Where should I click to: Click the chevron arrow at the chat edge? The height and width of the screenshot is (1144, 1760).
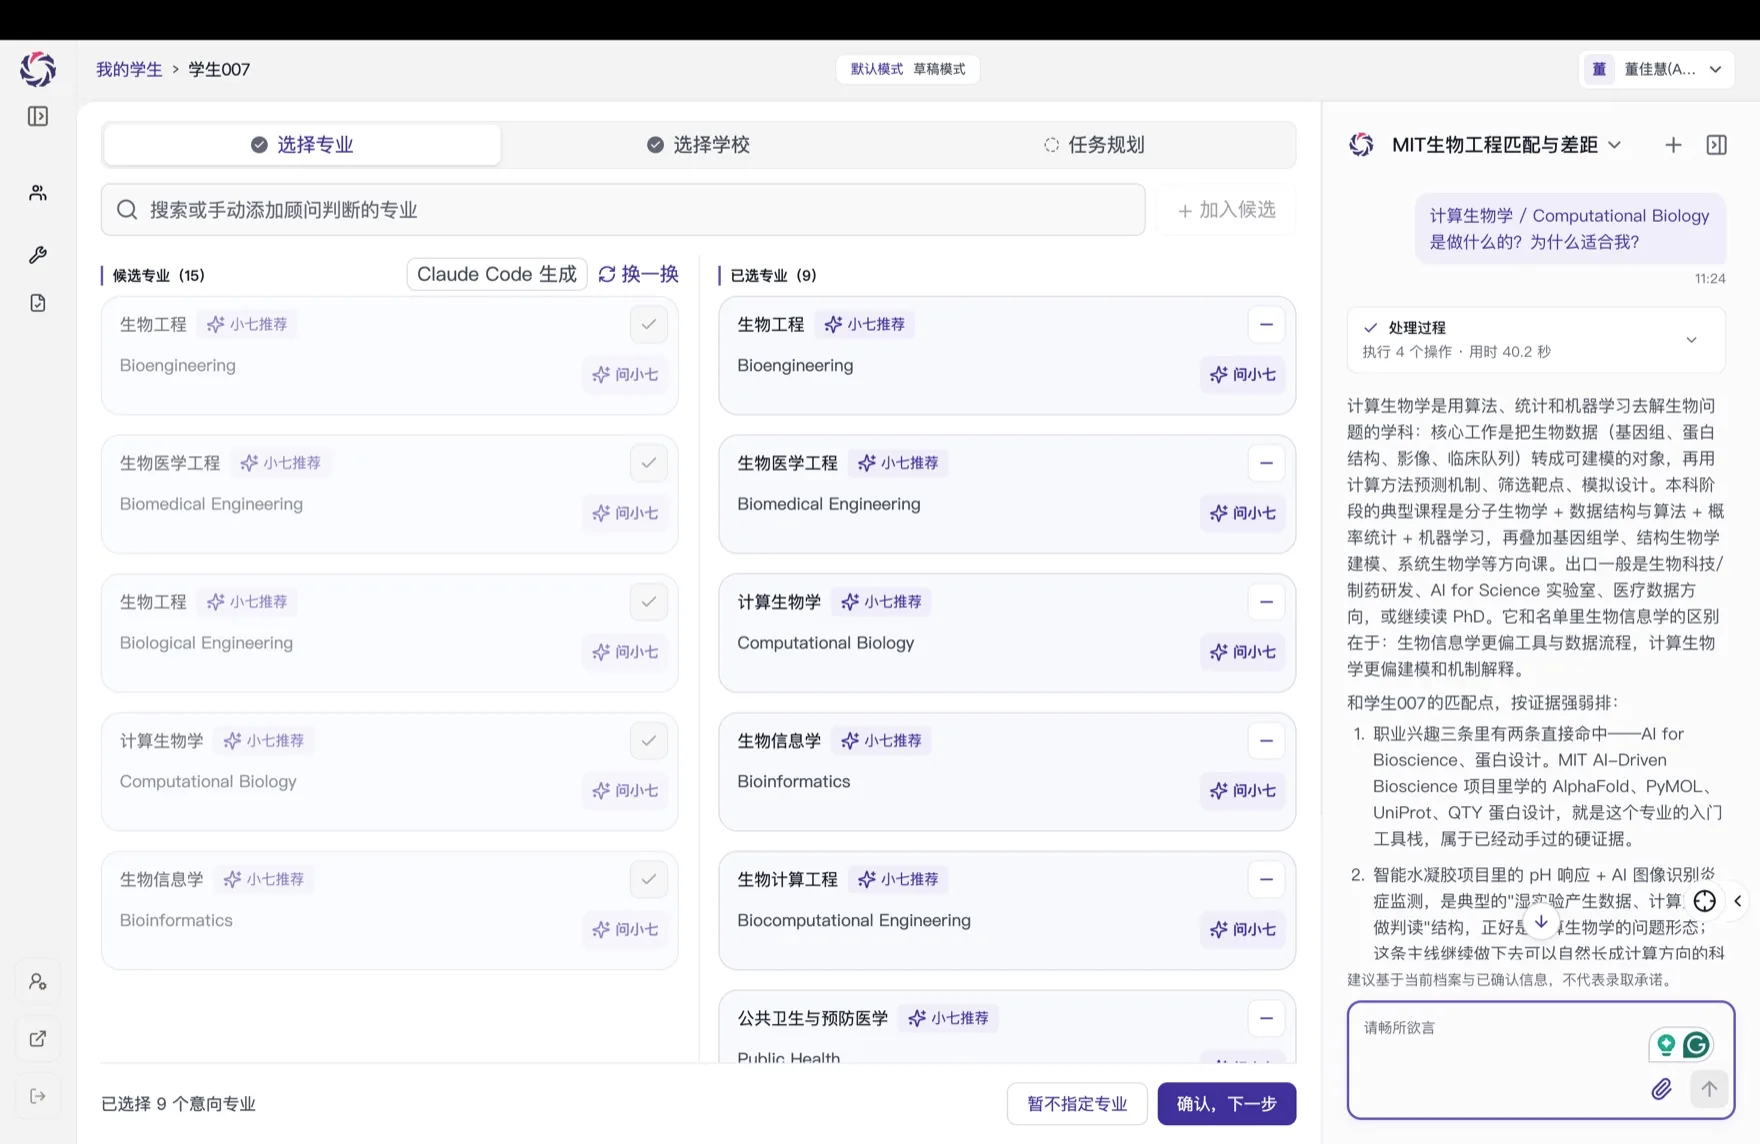(1738, 901)
